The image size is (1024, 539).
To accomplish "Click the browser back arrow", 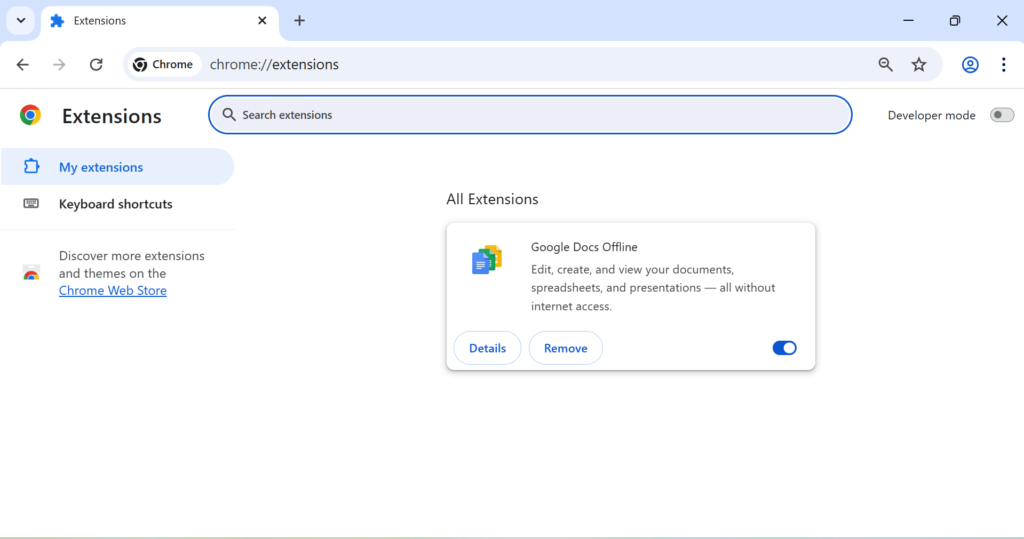I will [23, 65].
